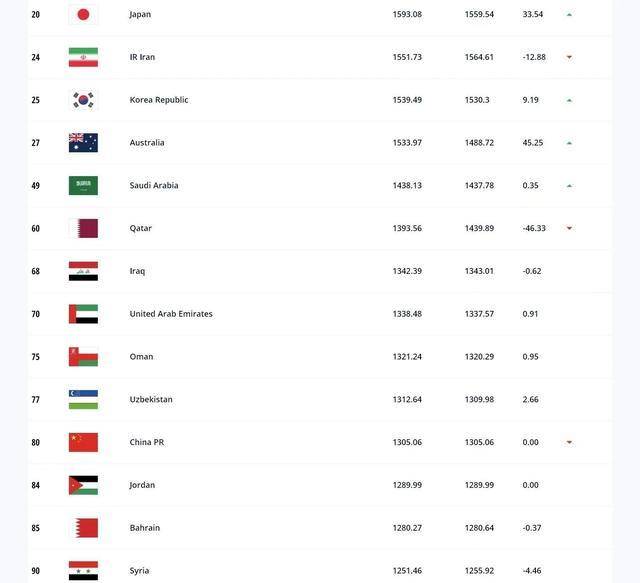Select the Korea Republic flag

83,100
